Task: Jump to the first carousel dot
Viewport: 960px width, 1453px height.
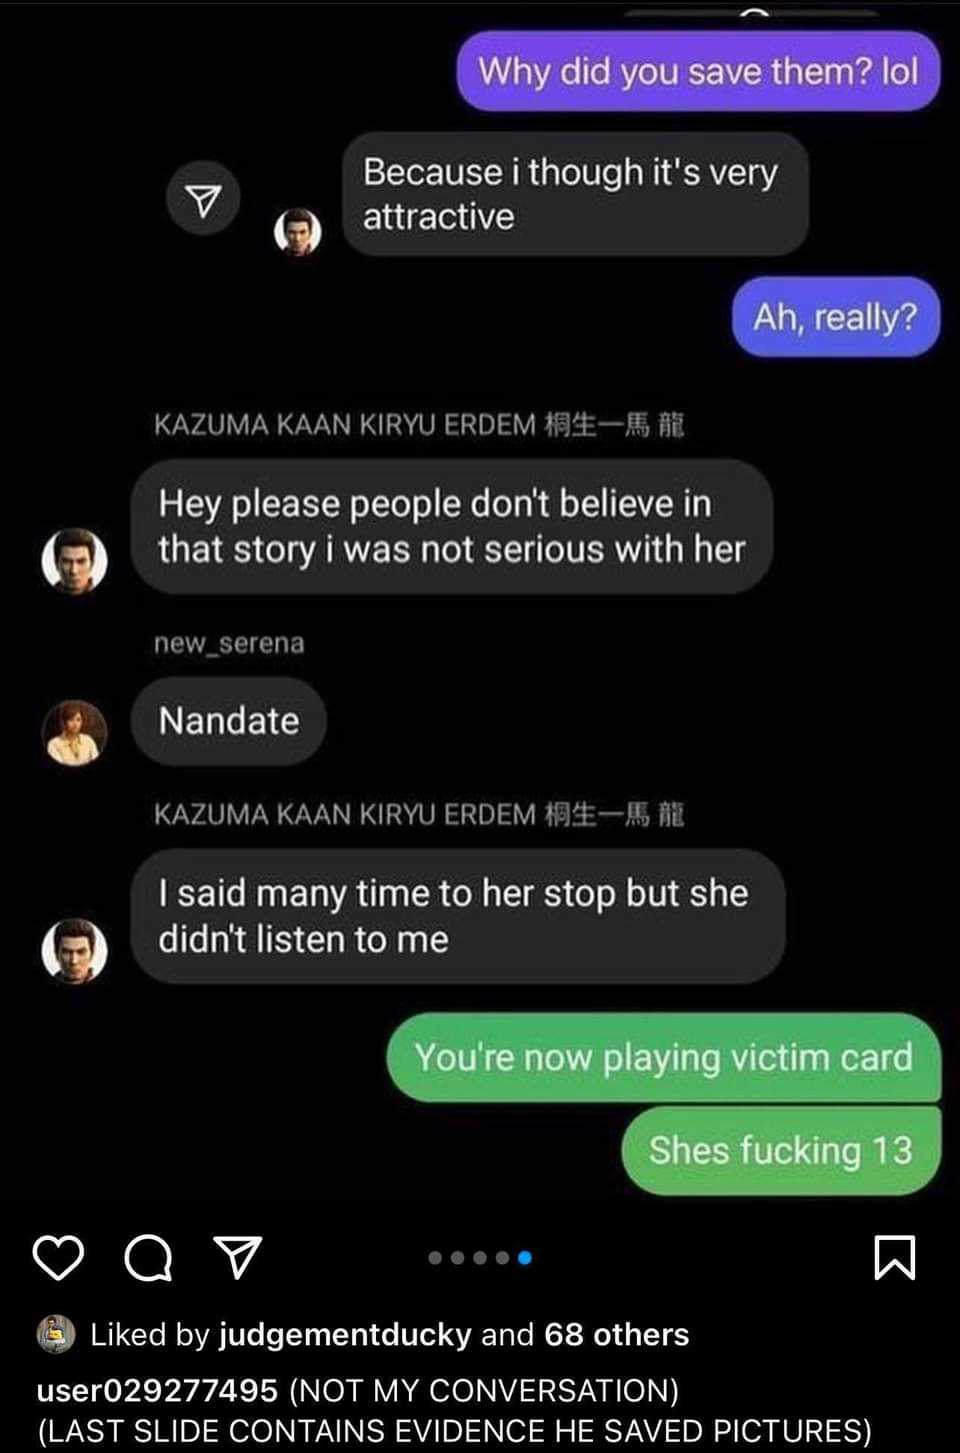Action: point(435,1258)
